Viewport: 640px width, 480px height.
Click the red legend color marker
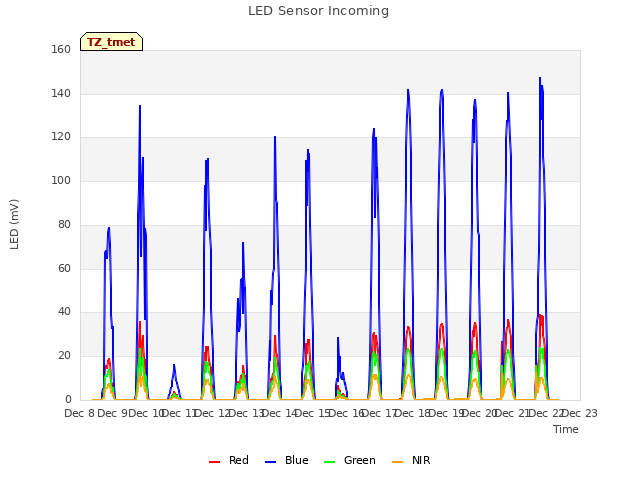(214, 462)
